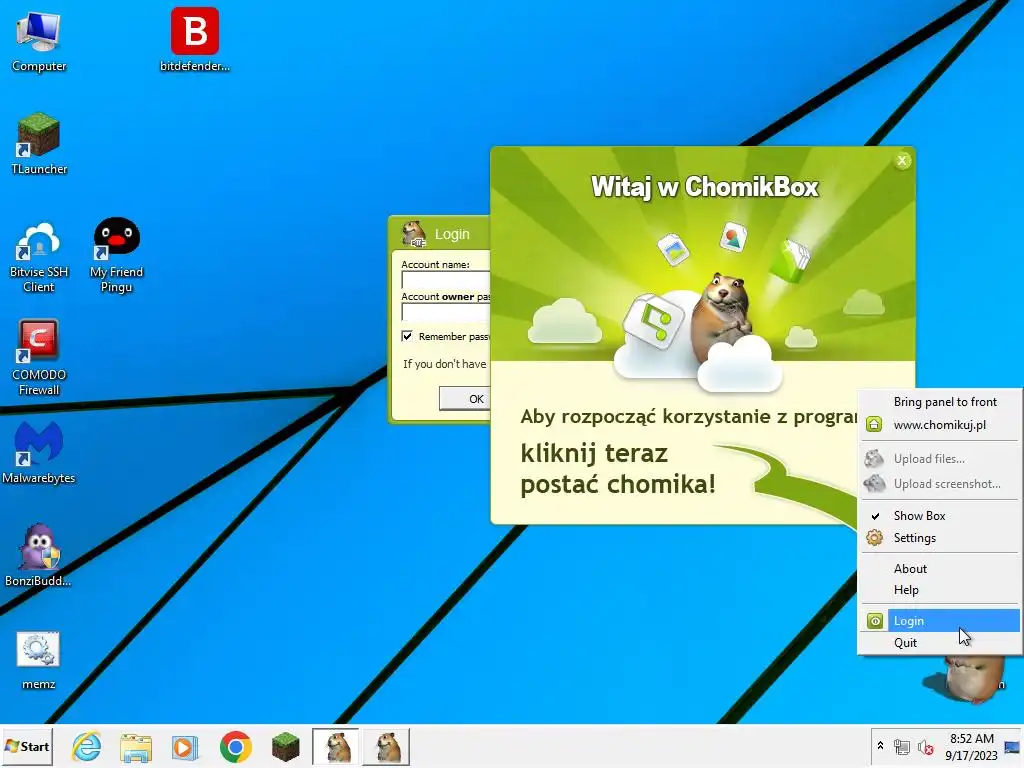Click the music note cube in welcome banner
This screenshot has width=1024, height=768.
click(x=653, y=320)
